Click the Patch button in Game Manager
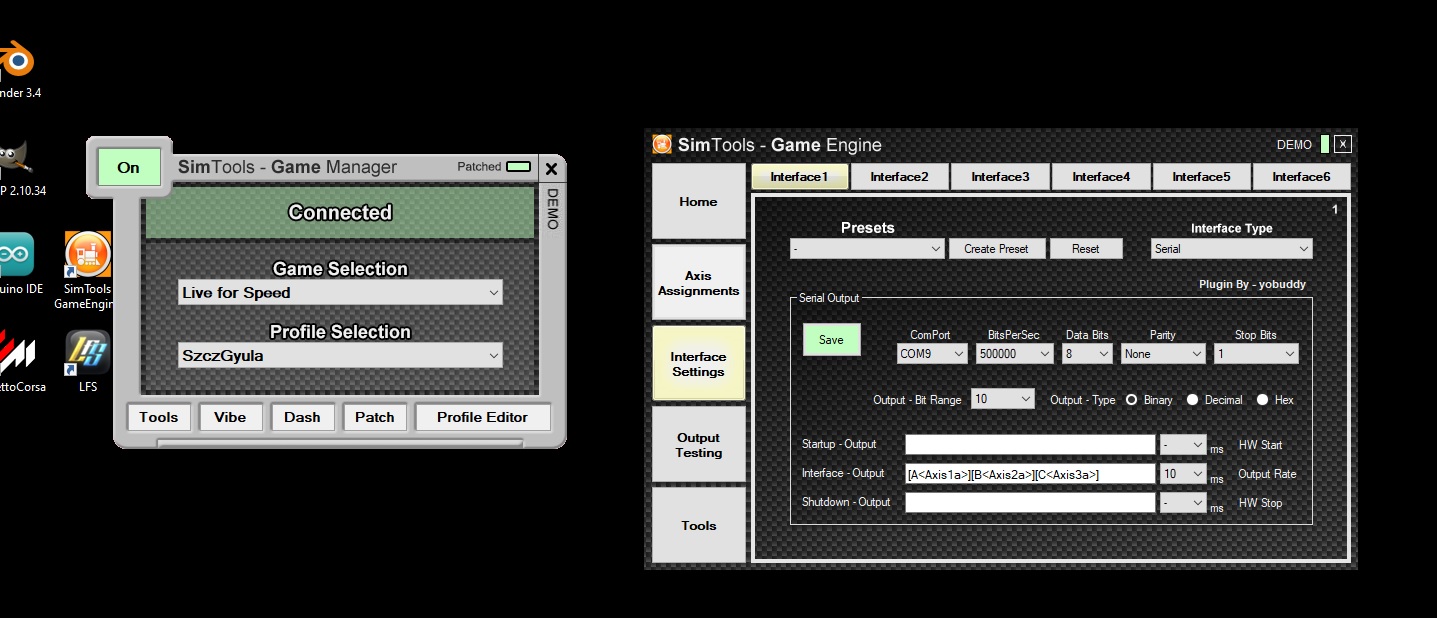Image resolution: width=1437 pixels, height=630 pixels. [374, 417]
